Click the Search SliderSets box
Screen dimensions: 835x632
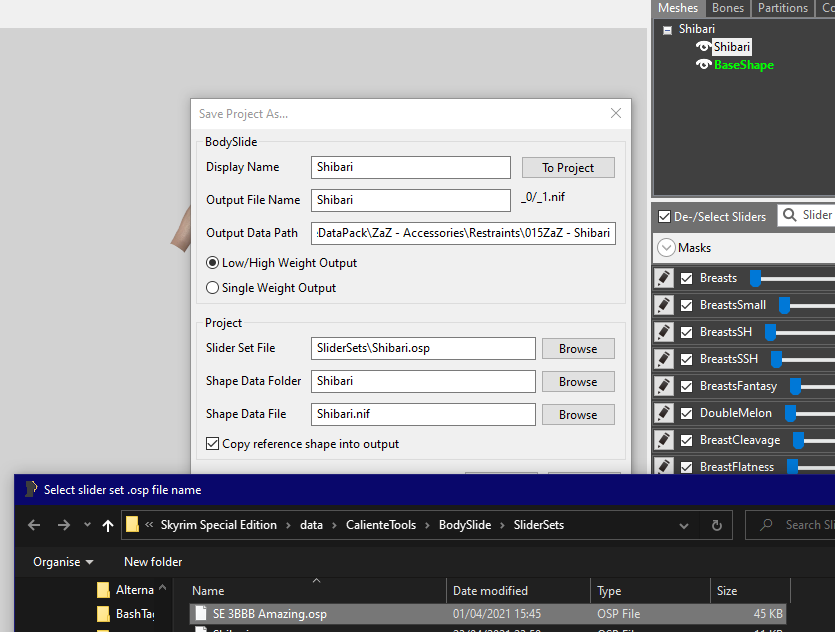[x=790, y=525]
